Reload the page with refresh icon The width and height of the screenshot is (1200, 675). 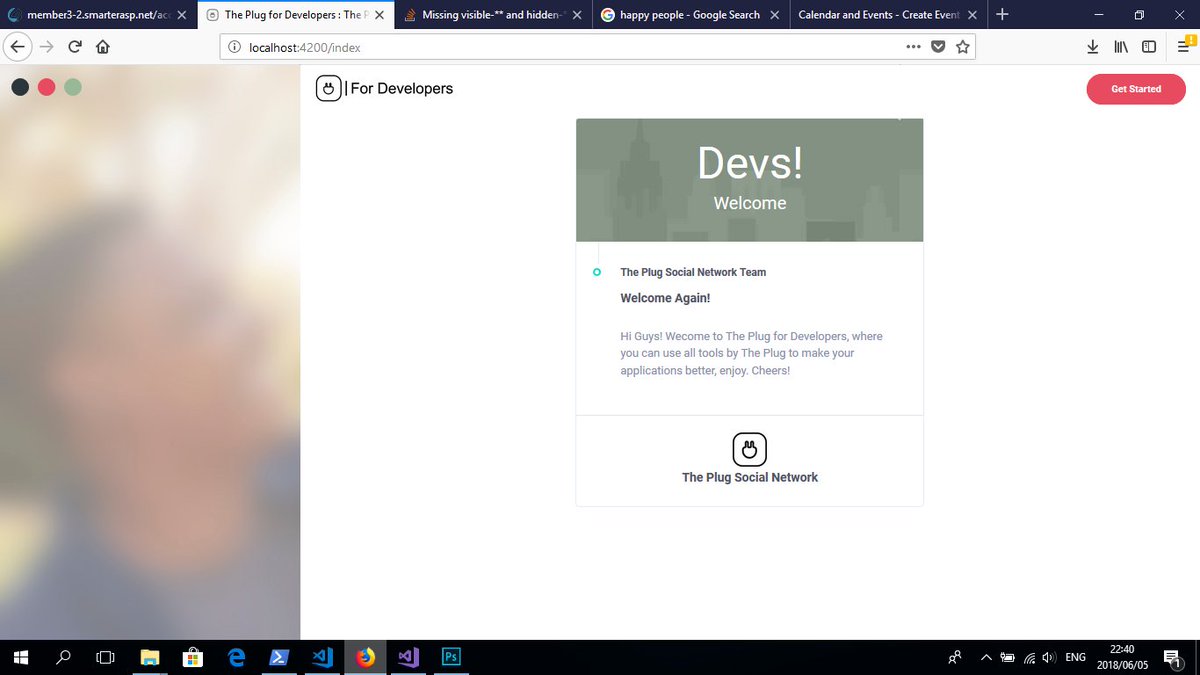(x=75, y=47)
